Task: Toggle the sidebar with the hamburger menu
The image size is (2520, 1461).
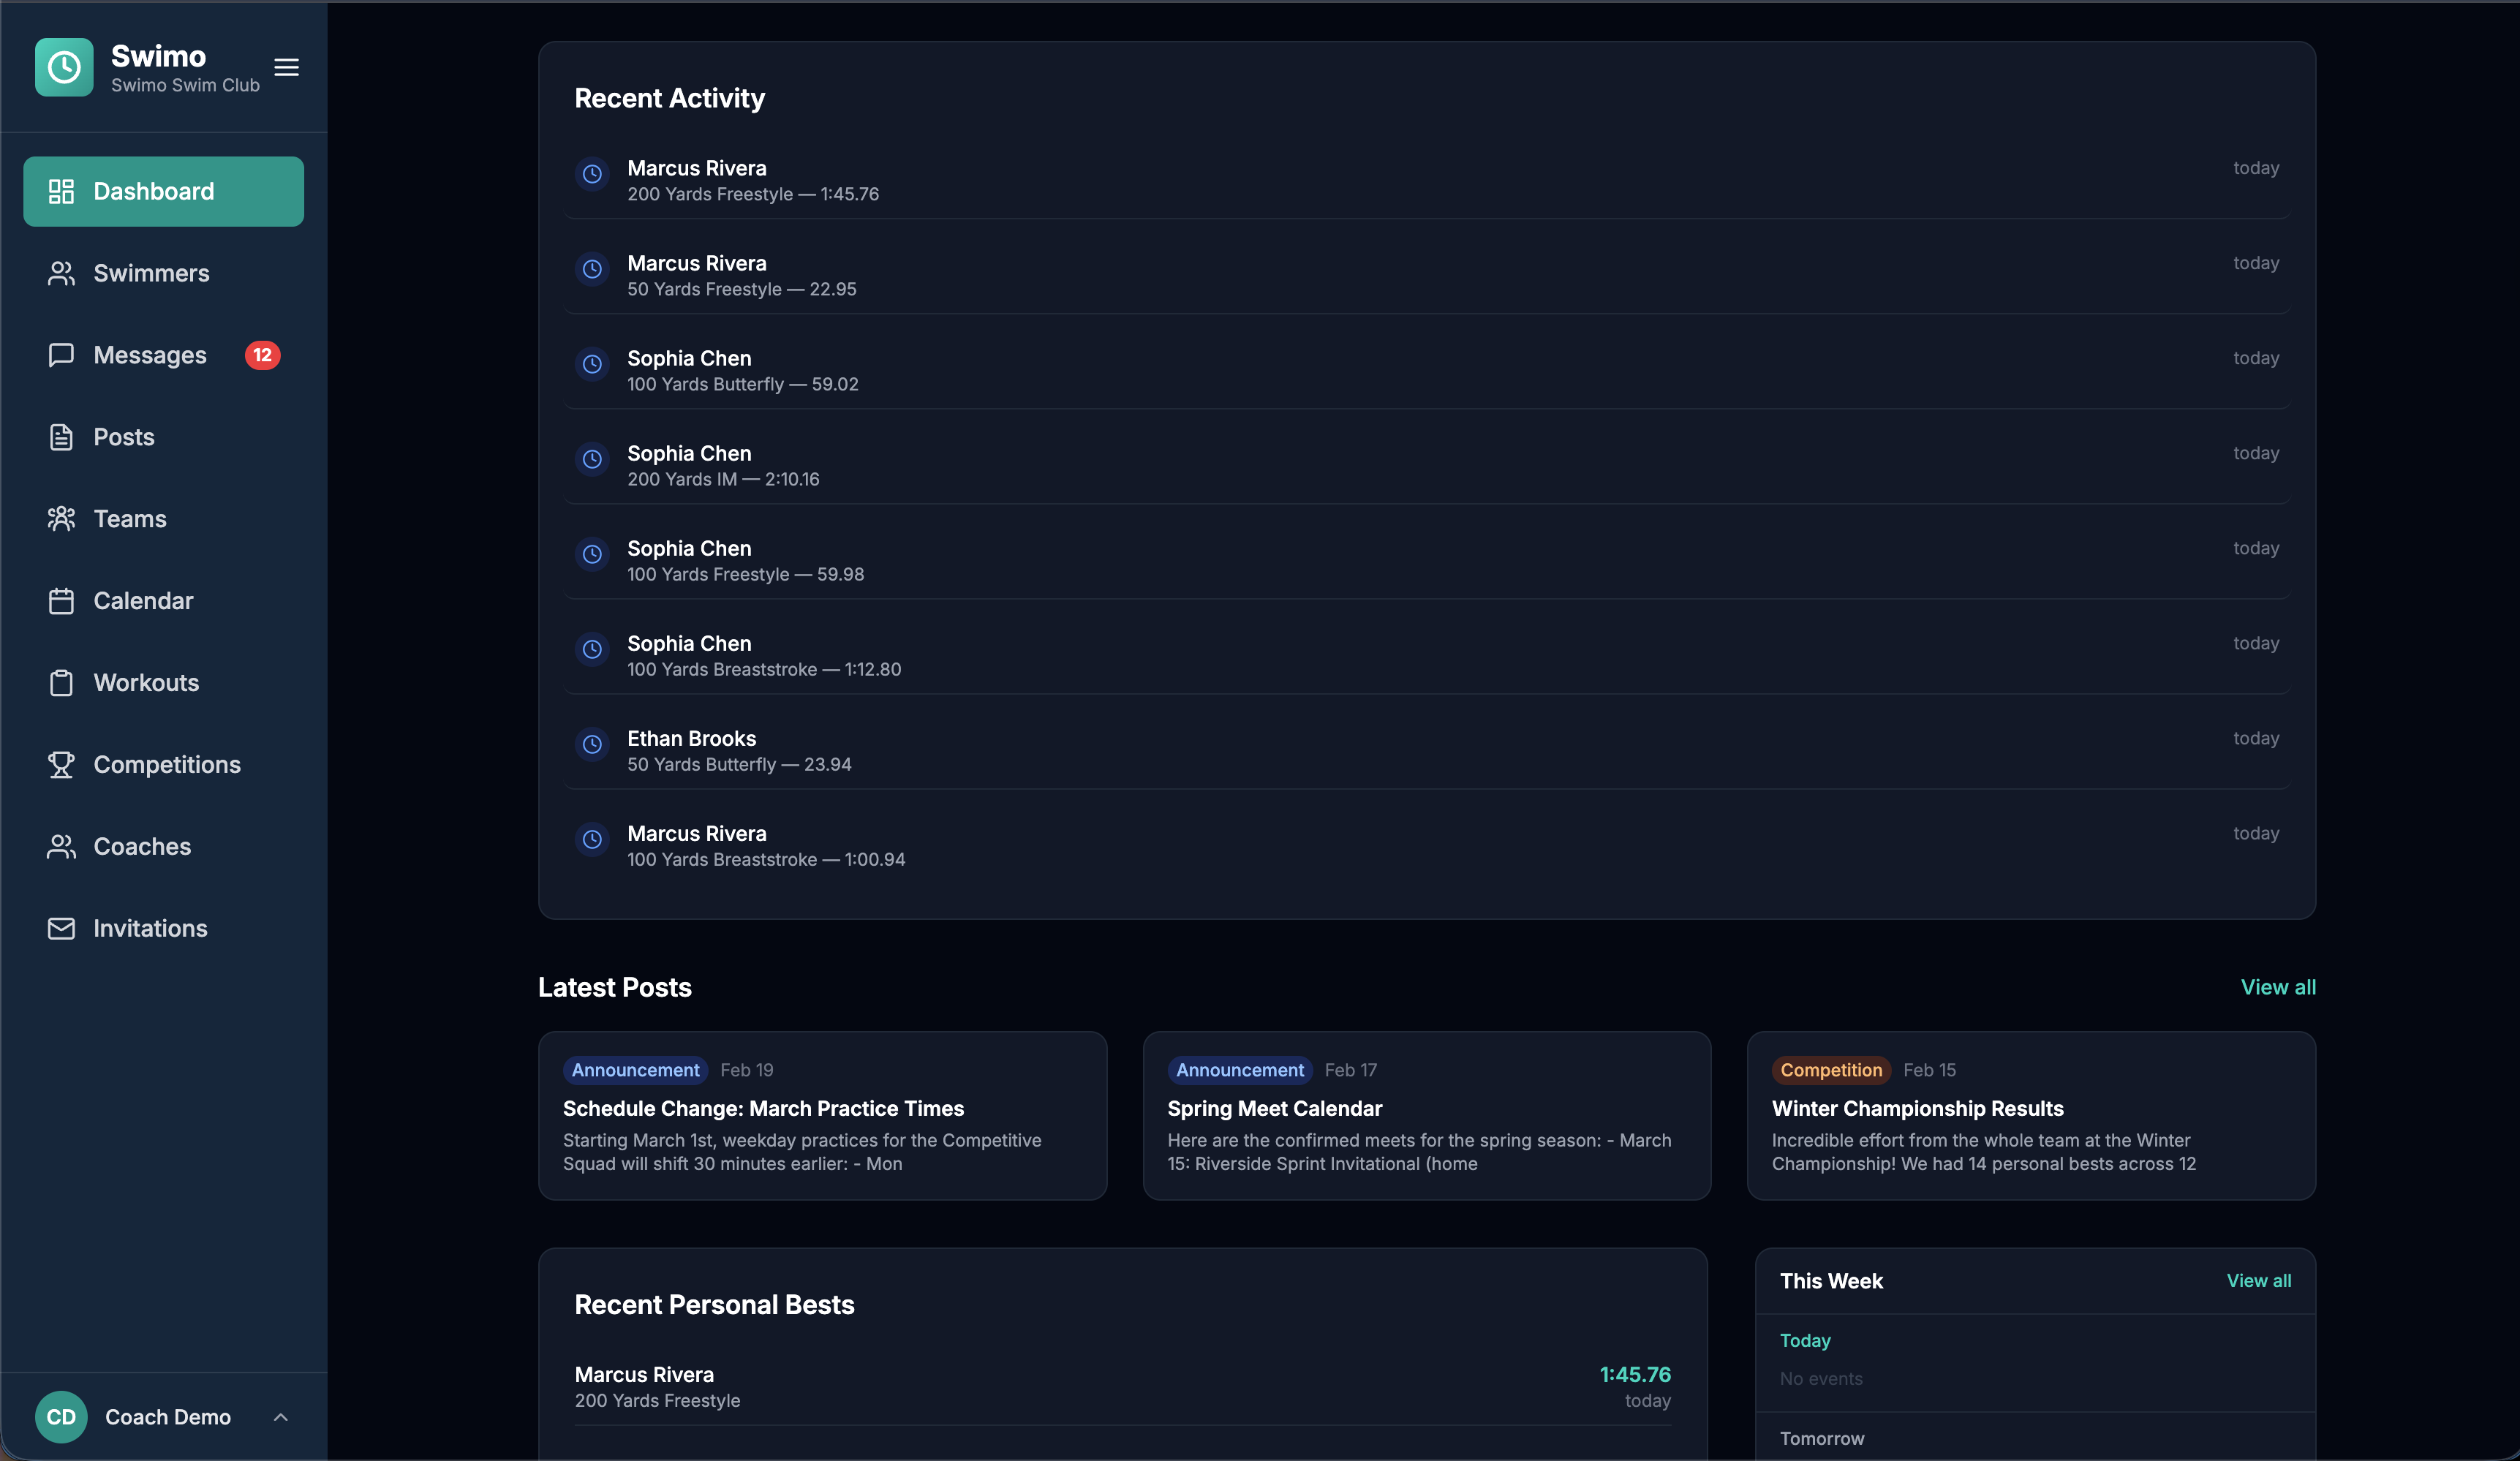Action: (x=286, y=67)
